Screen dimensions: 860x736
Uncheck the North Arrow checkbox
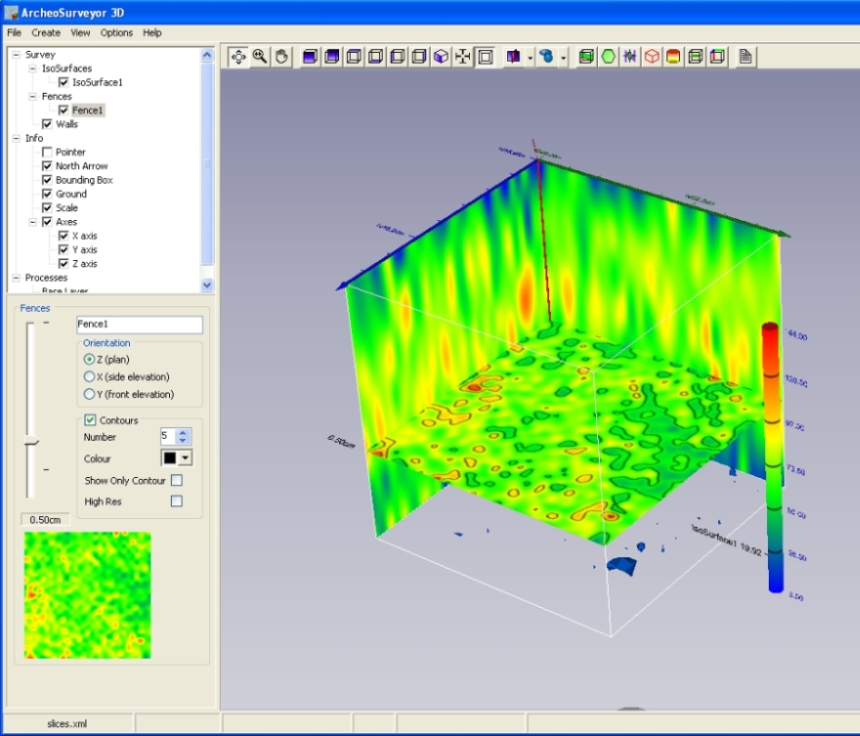point(47,166)
